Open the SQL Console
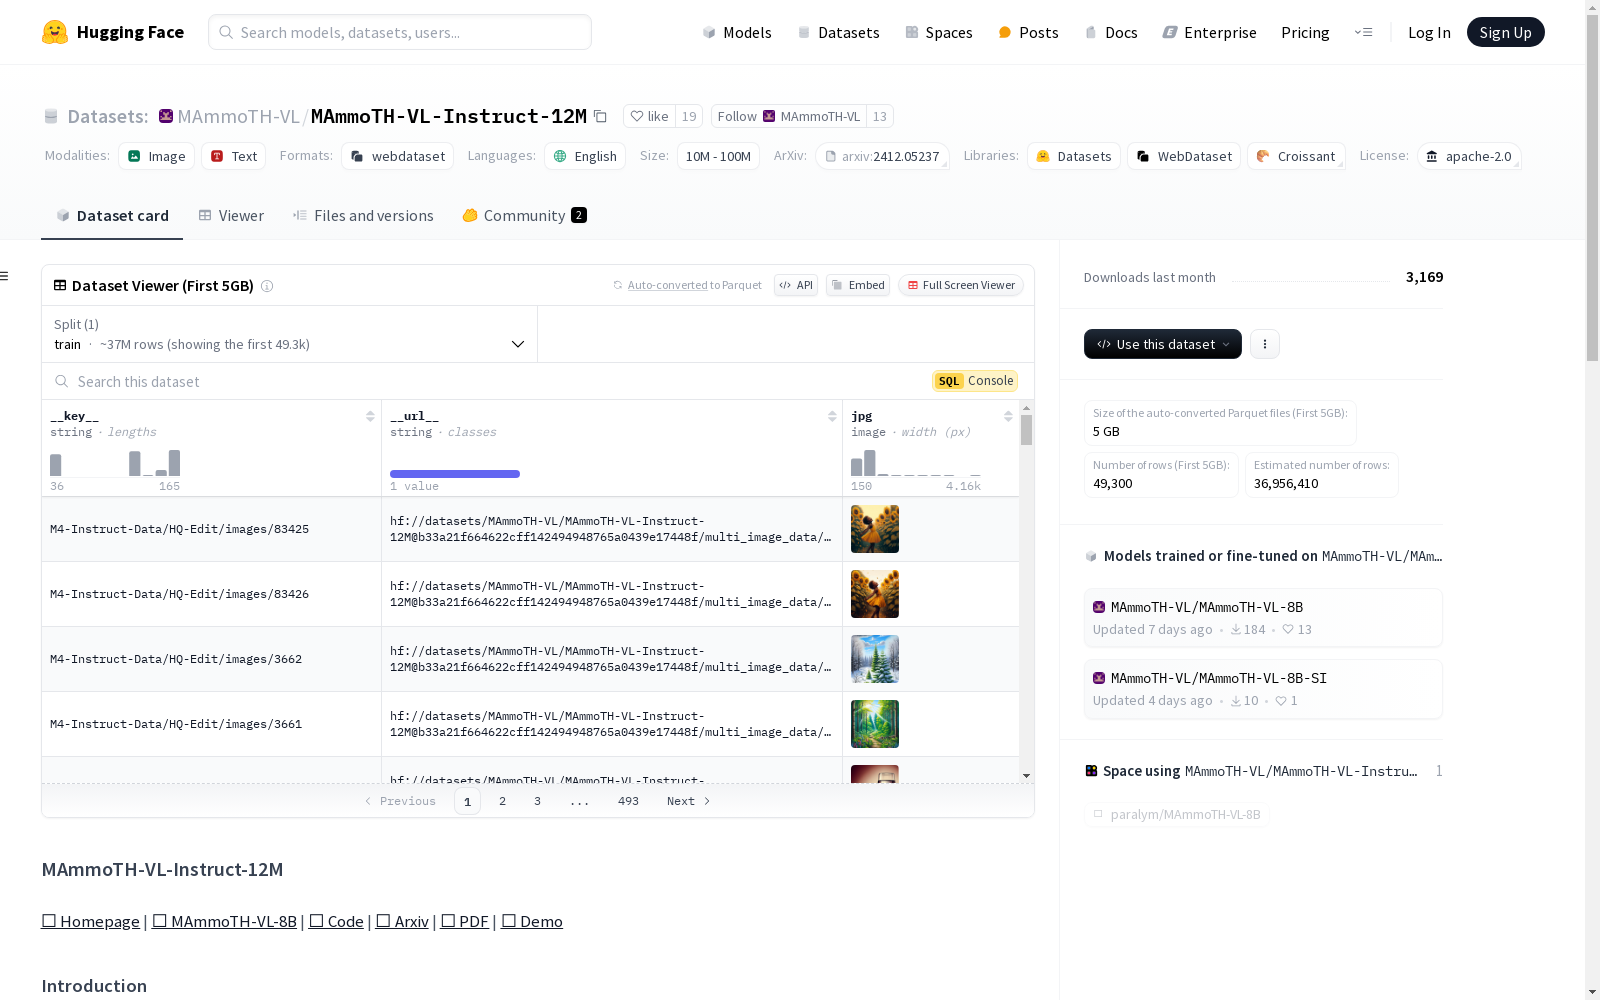 [975, 381]
